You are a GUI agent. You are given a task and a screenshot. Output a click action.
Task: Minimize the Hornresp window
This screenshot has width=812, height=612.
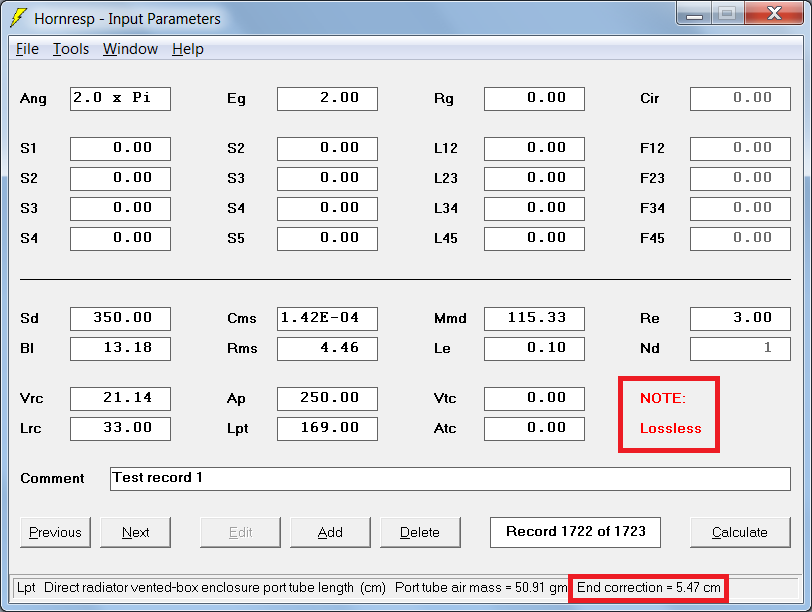coord(694,14)
